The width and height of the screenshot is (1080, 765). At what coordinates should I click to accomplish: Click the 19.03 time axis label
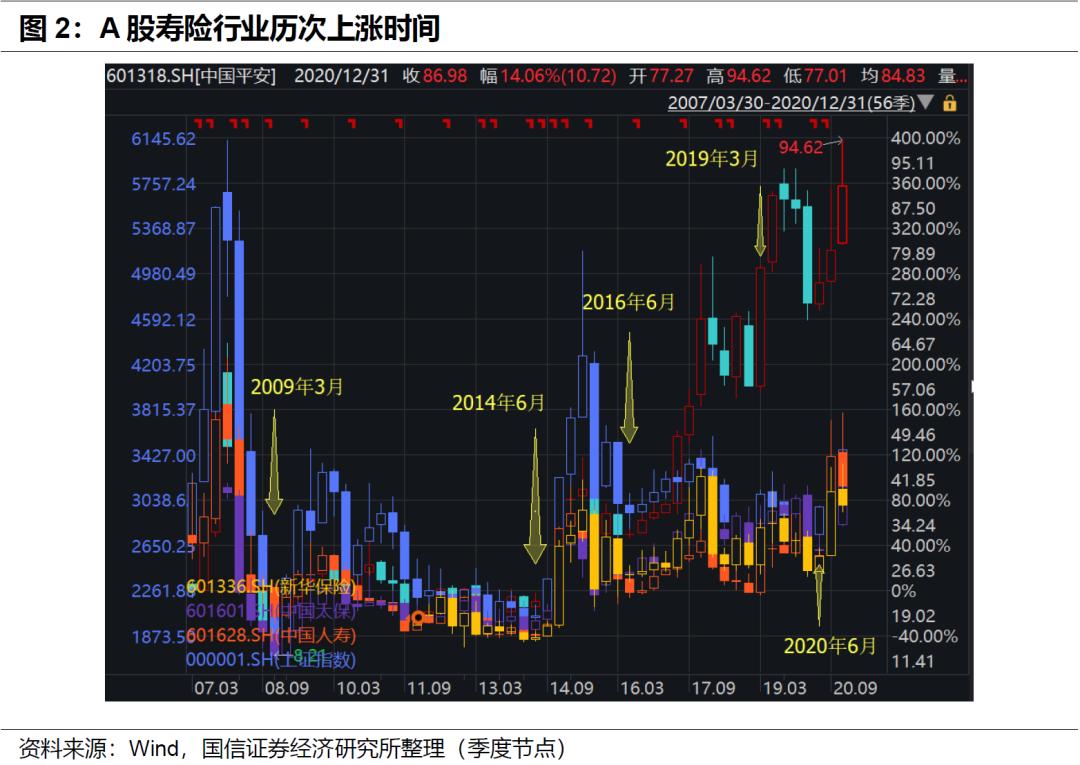click(784, 688)
